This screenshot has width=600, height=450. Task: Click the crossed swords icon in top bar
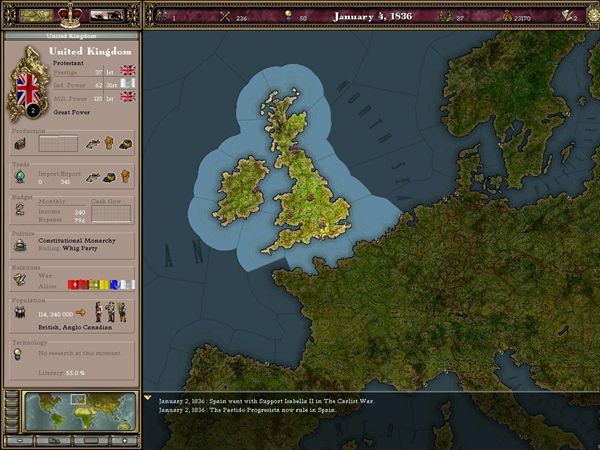click(x=225, y=16)
